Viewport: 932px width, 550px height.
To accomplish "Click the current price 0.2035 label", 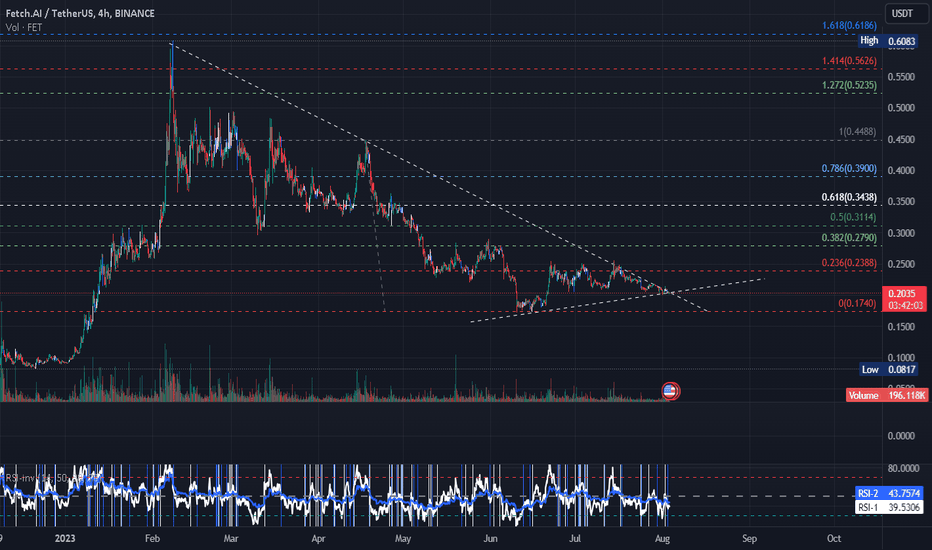I will click(904, 299).
